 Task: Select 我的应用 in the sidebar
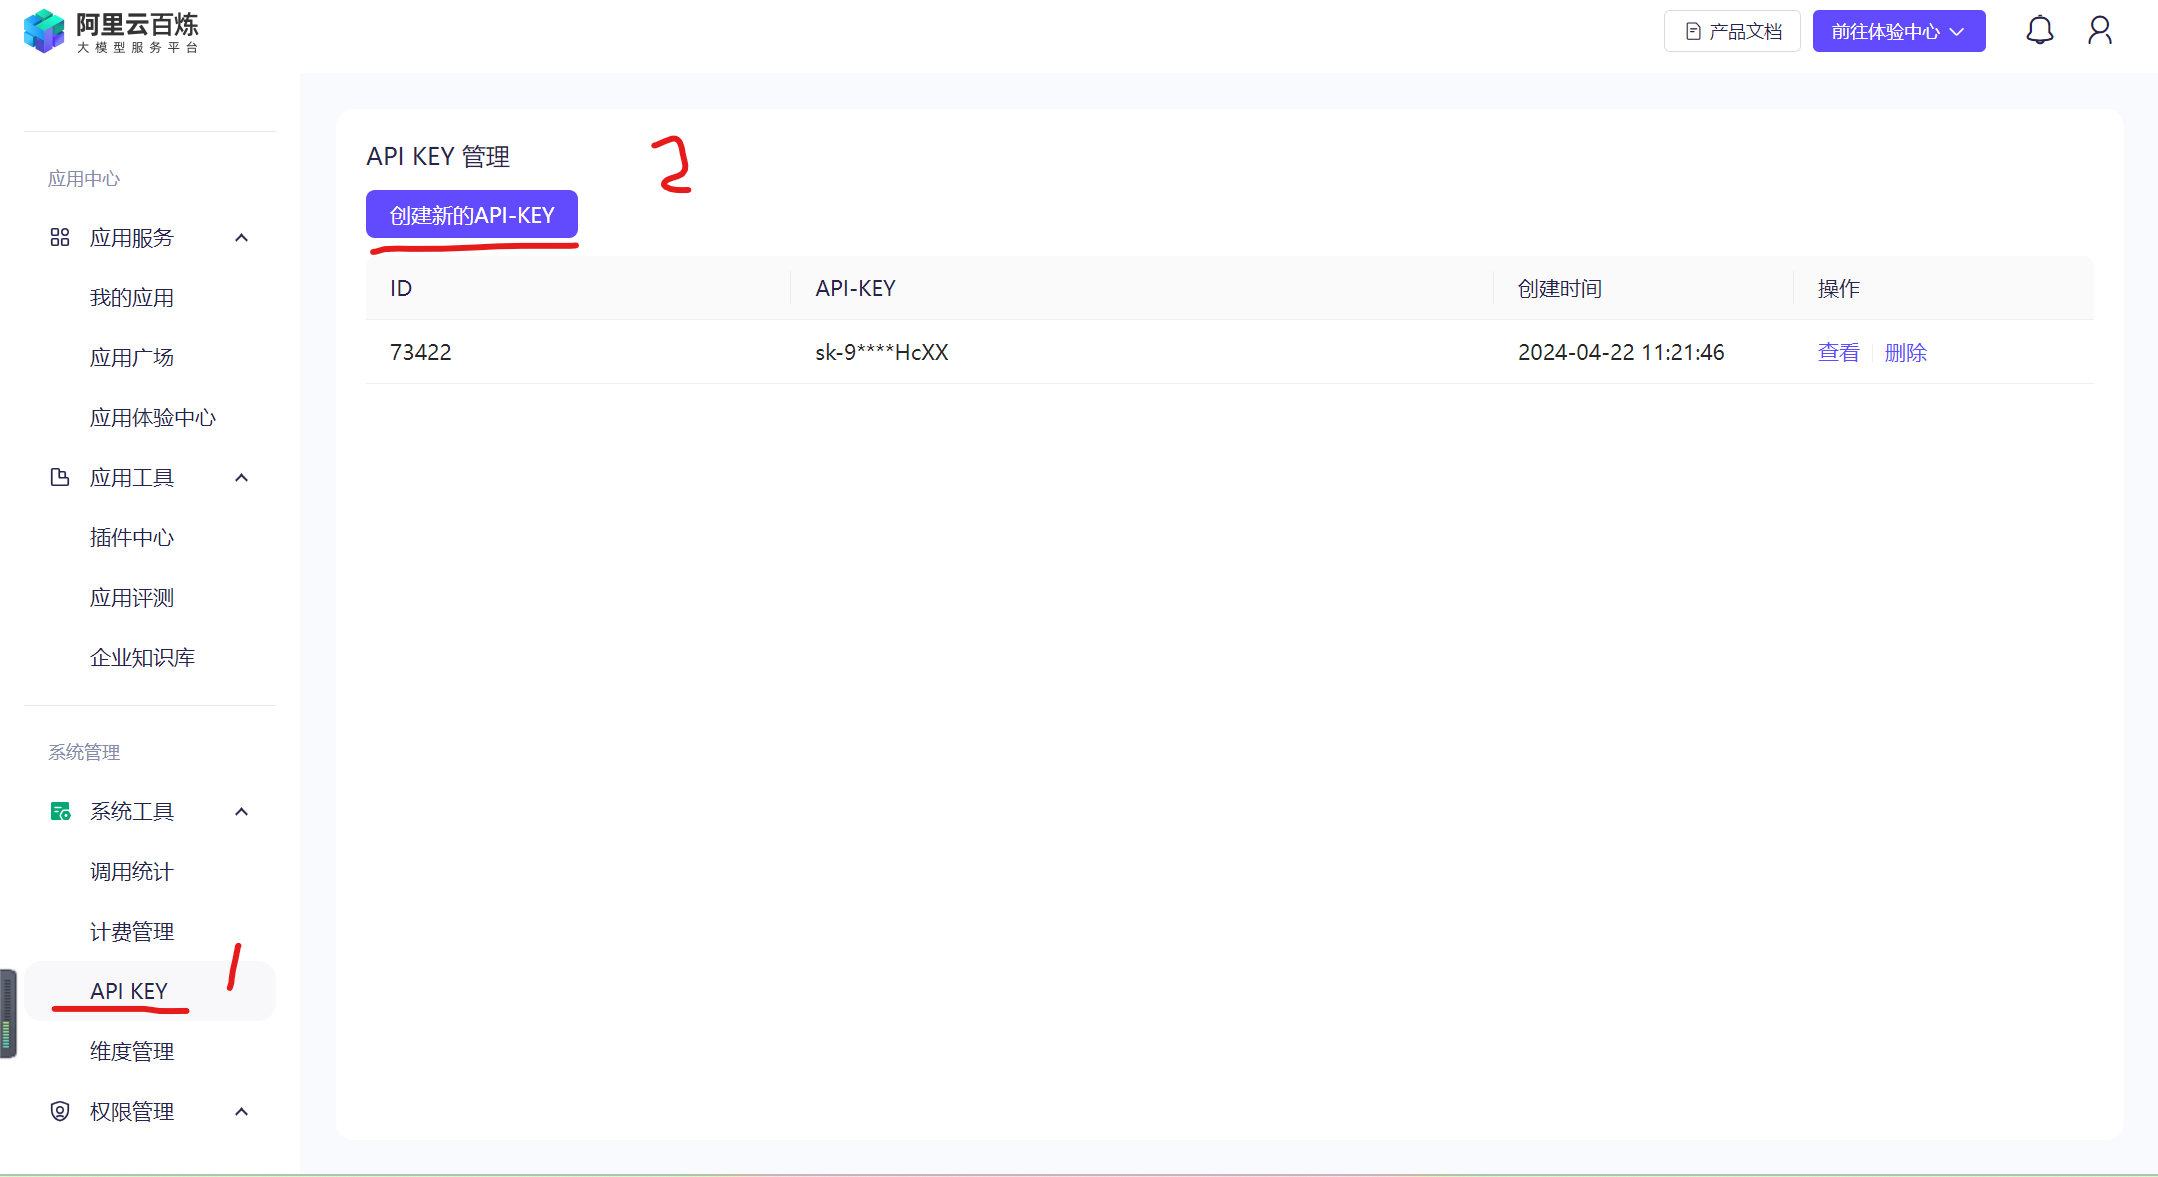coord(132,298)
